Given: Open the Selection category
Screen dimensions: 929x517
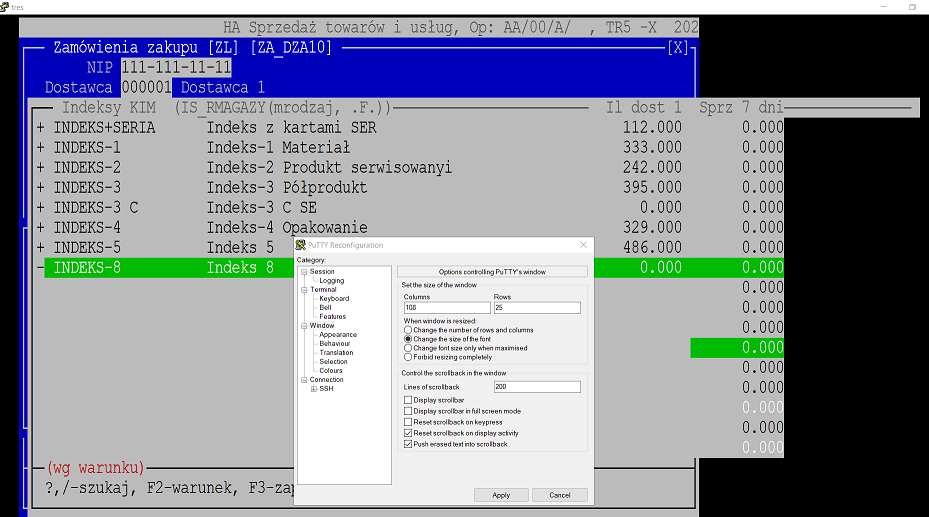Looking at the screenshot, I should pos(333,361).
